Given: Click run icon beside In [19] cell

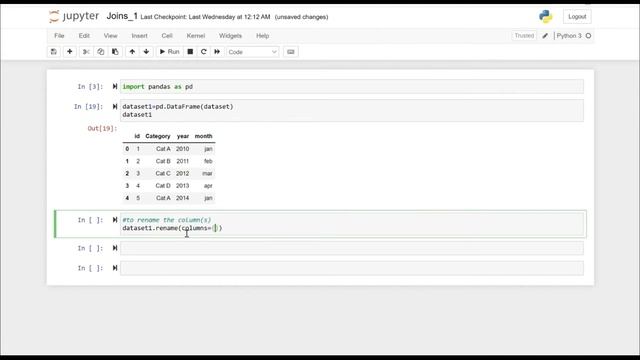Looking at the screenshot, I should pos(115,107).
